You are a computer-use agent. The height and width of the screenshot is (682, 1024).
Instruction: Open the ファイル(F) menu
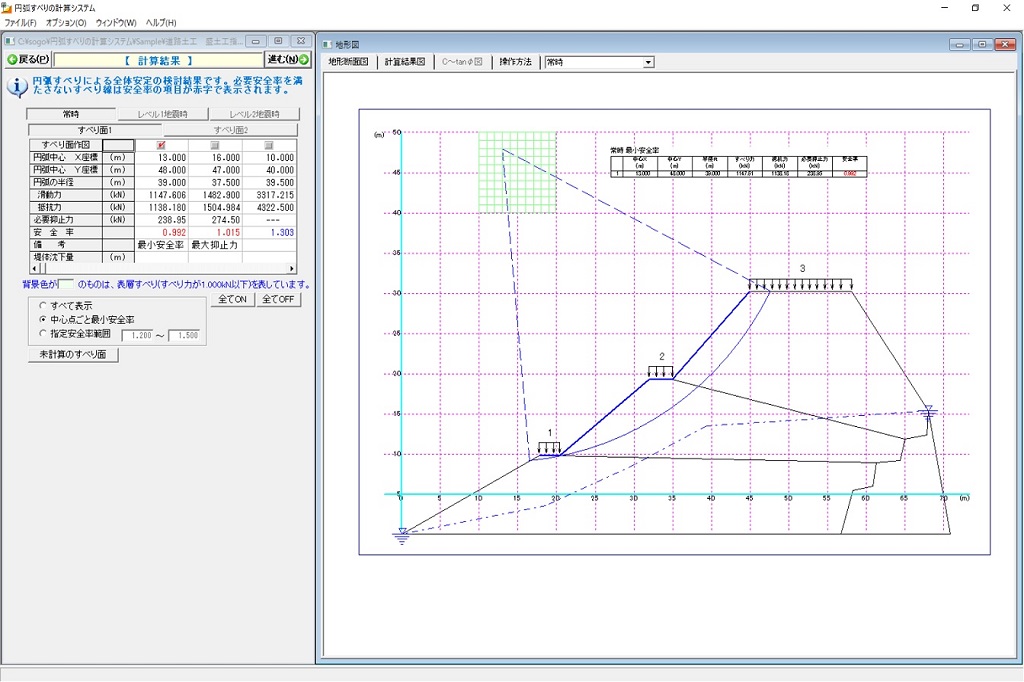tap(20, 23)
